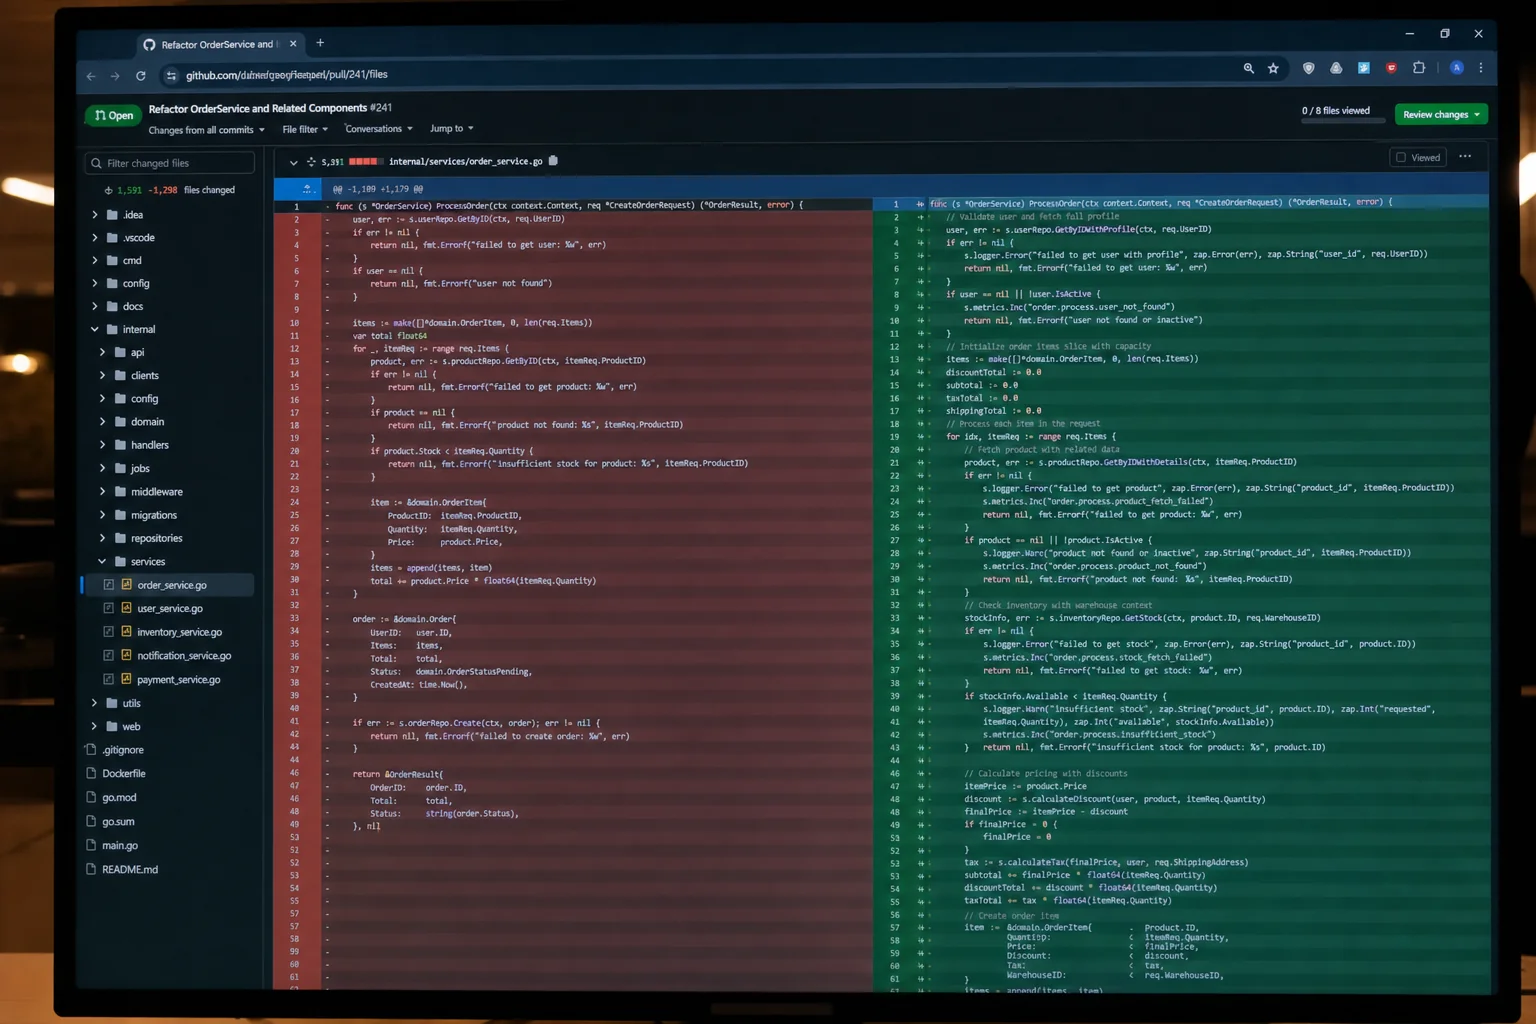The width and height of the screenshot is (1536, 1024).
Task: Open the shield extension icon
Action: click(x=1308, y=68)
